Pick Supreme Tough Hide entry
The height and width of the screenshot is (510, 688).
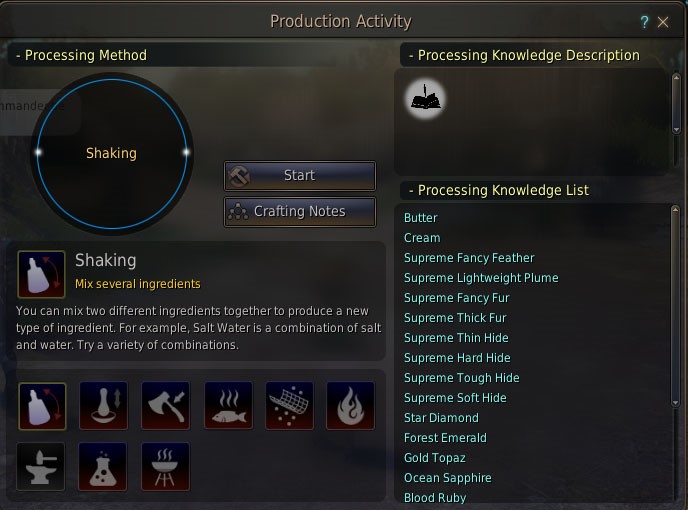click(x=462, y=378)
